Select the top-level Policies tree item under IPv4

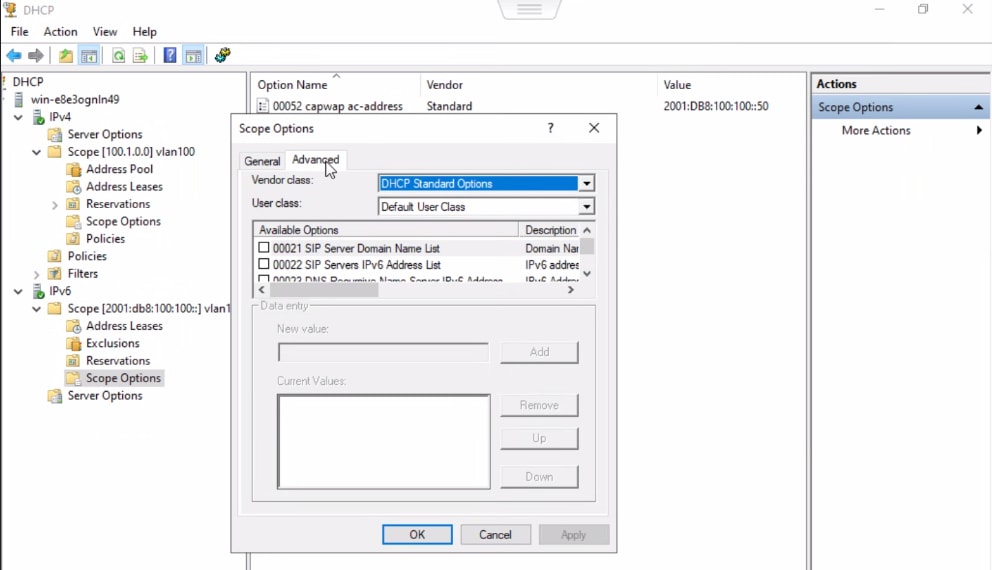(x=87, y=256)
